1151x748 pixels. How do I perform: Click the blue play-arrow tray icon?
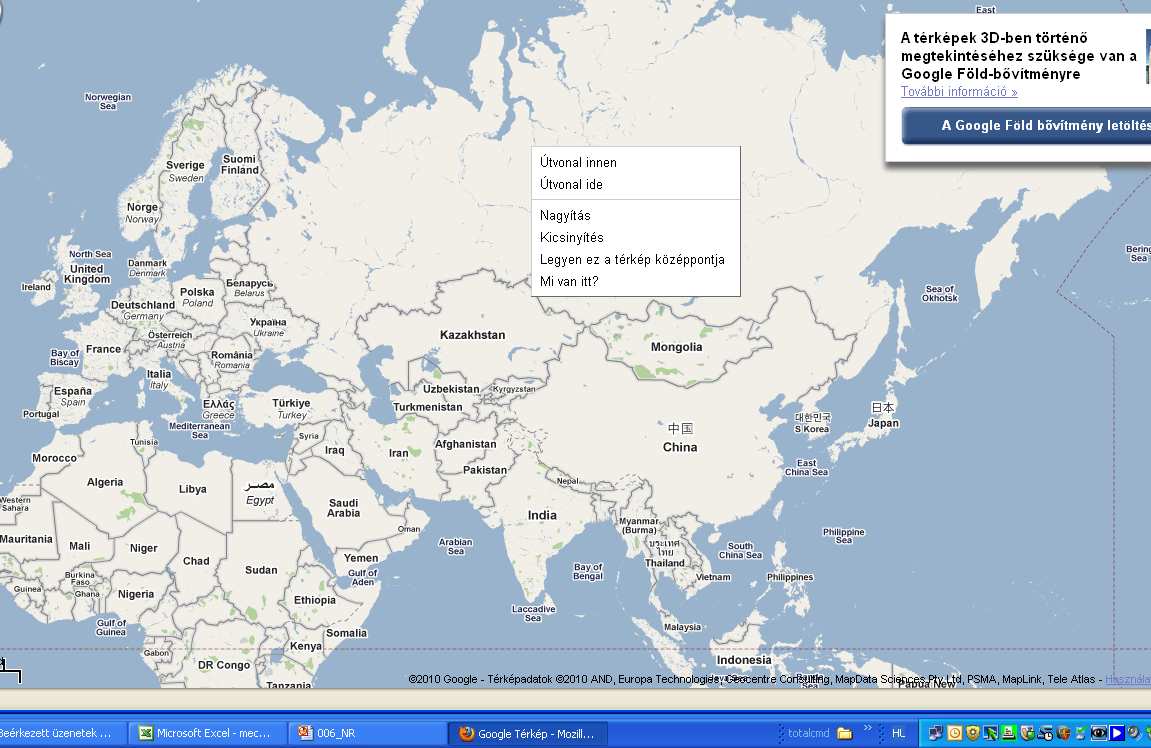point(1117,733)
